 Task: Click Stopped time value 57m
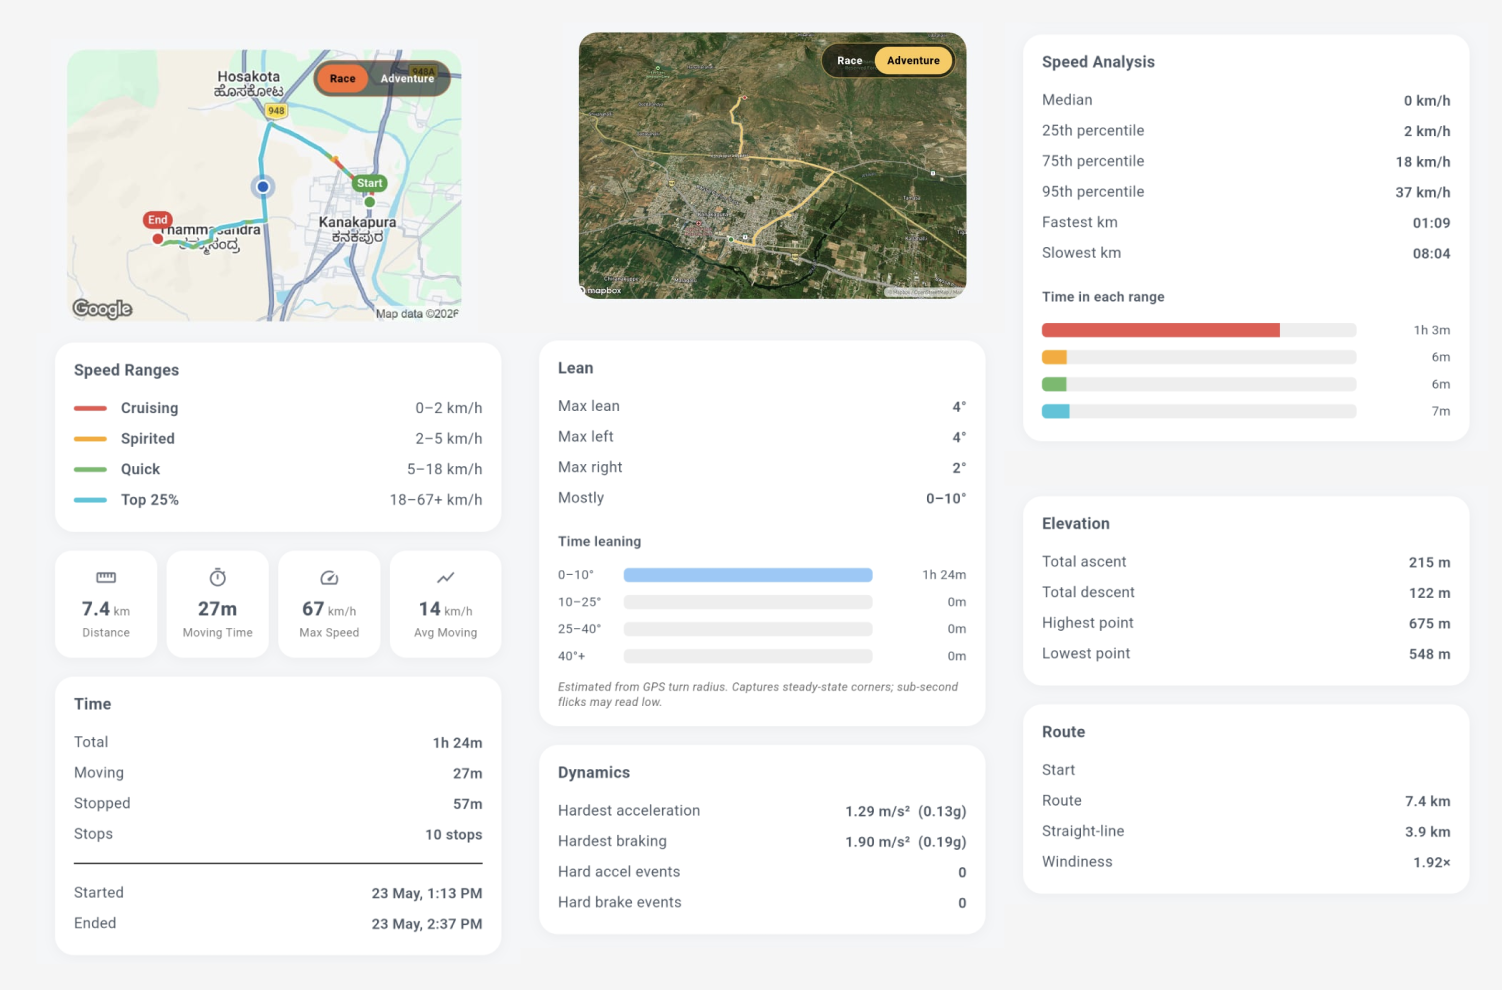click(468, 804)
